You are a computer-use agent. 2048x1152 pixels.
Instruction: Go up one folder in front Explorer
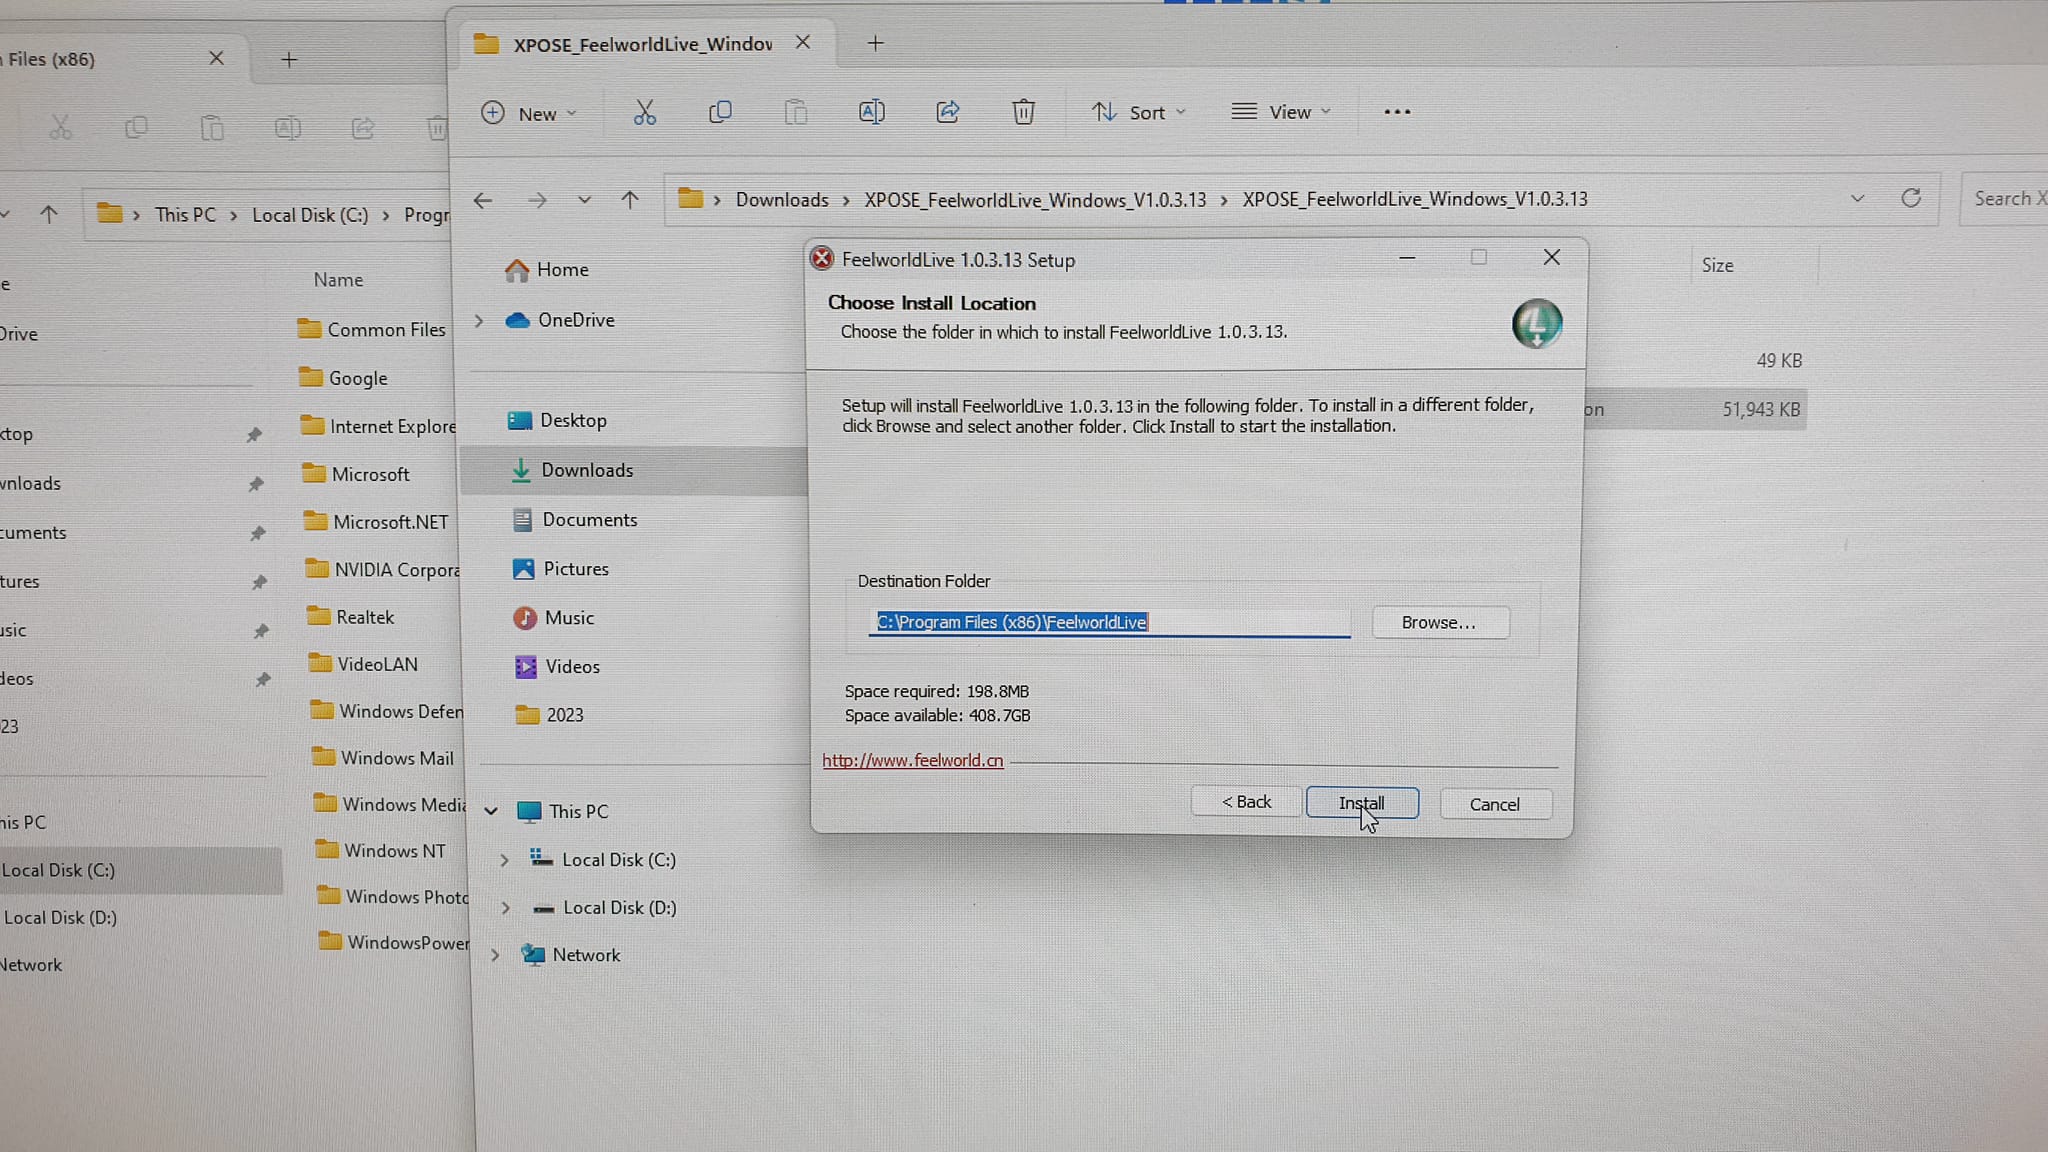[630, 200]
